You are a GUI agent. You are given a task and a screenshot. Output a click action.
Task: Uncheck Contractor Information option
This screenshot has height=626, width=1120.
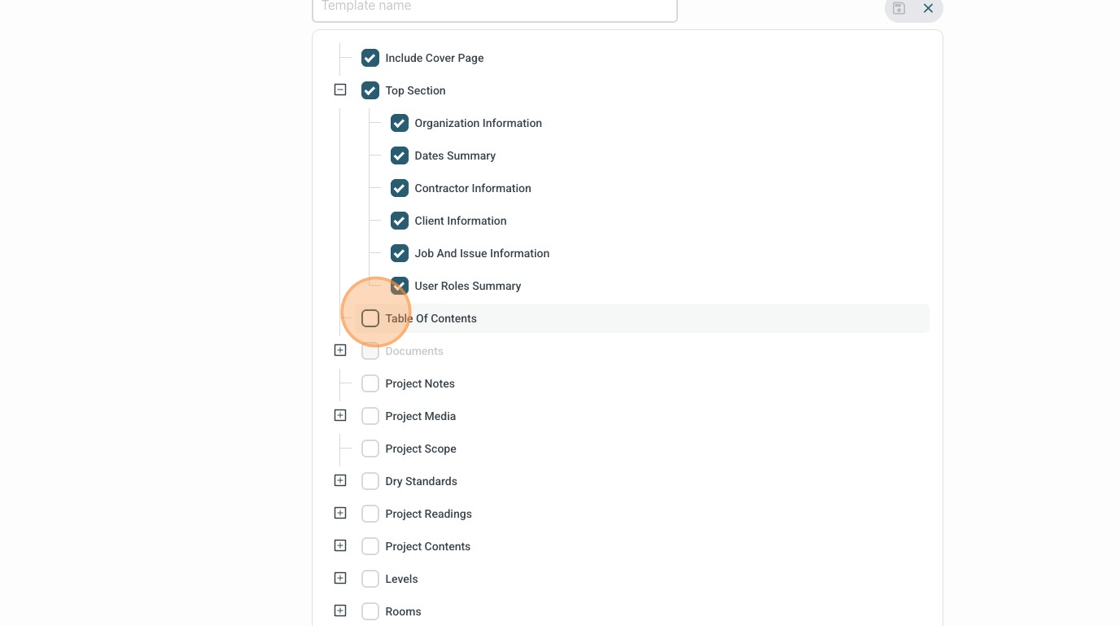tap(399, 188)
